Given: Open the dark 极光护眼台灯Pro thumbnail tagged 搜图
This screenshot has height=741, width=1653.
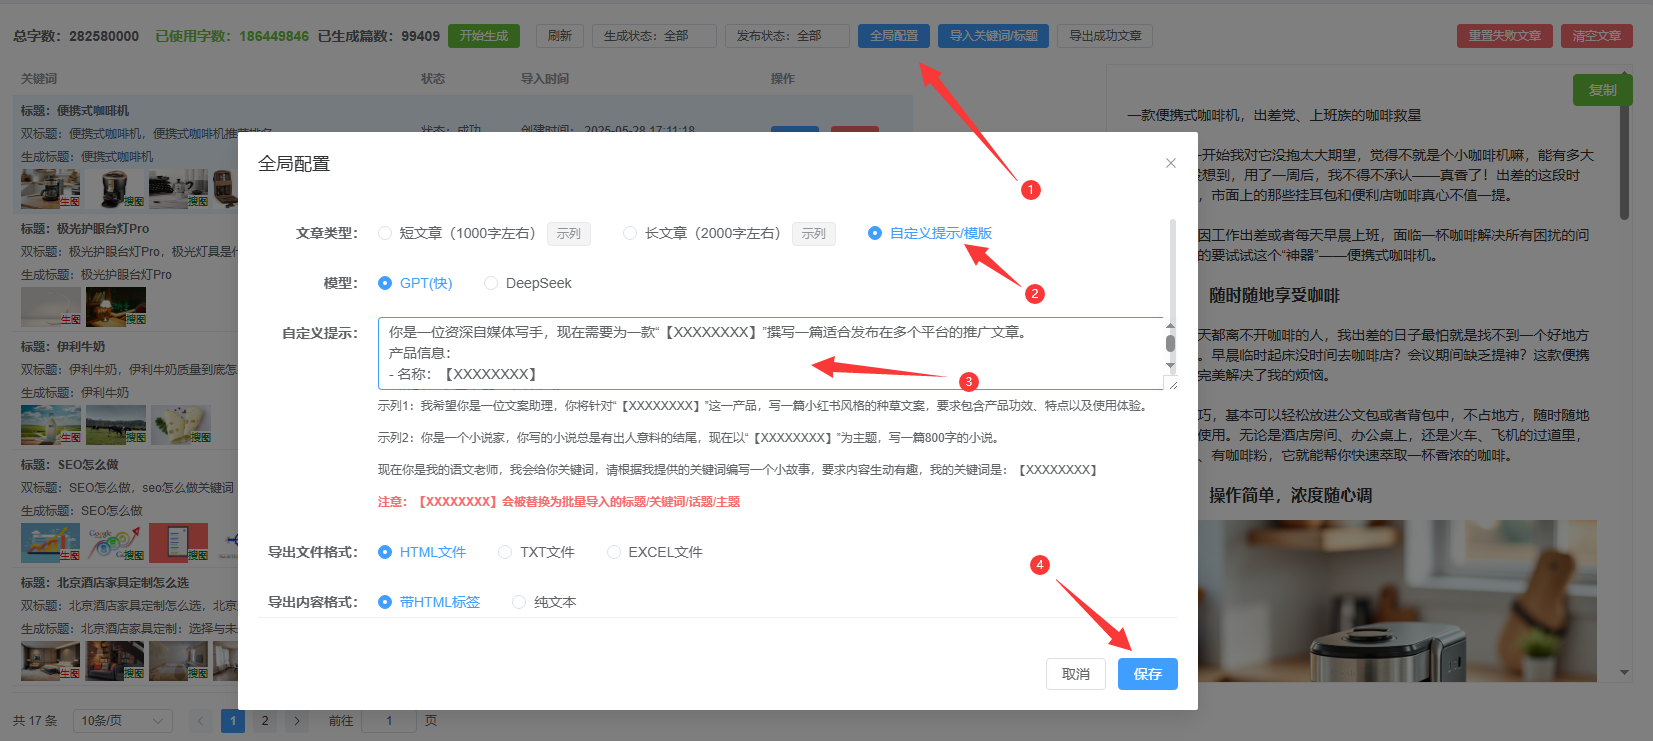Looking at the screenshot, I should 116,306.
